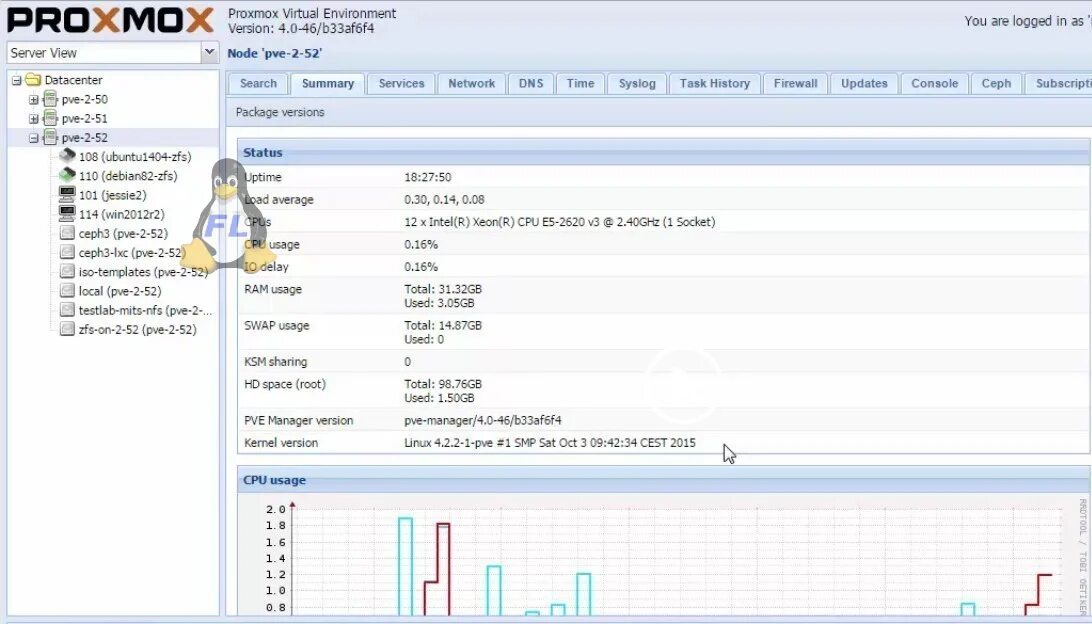Click SWAP usage Total: 14.87GB text
The height and width of the screenshot is (624, 1092).
point(443,325)
